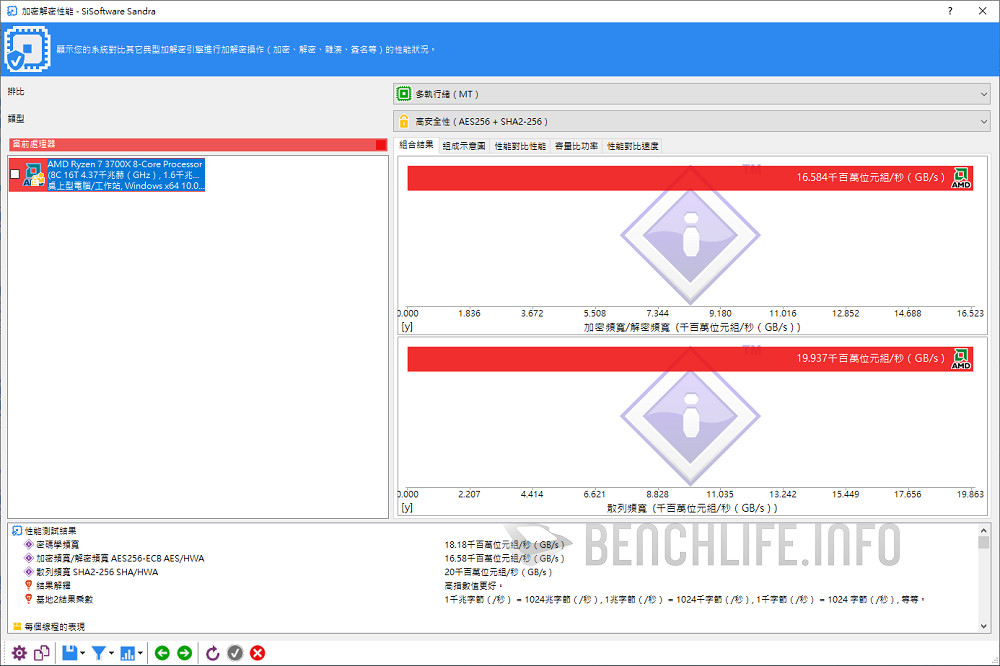Select the 容量比功率 tab
1000x666 pixels.
(576, 146)
